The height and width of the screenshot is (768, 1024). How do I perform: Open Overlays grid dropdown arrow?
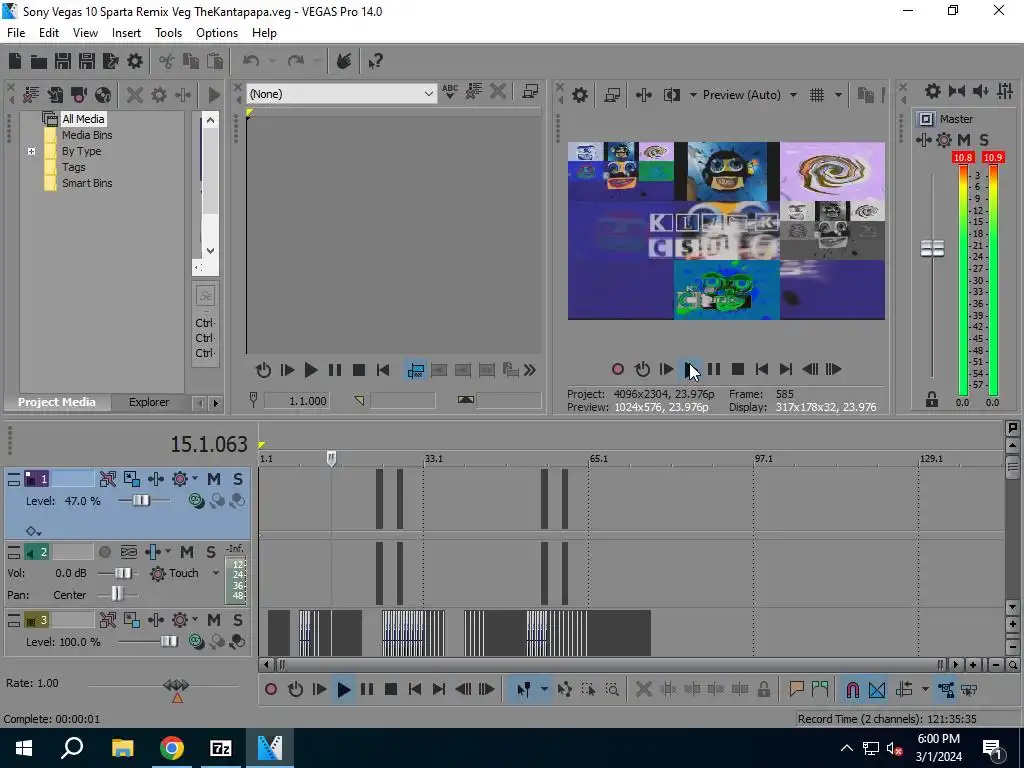839,95
